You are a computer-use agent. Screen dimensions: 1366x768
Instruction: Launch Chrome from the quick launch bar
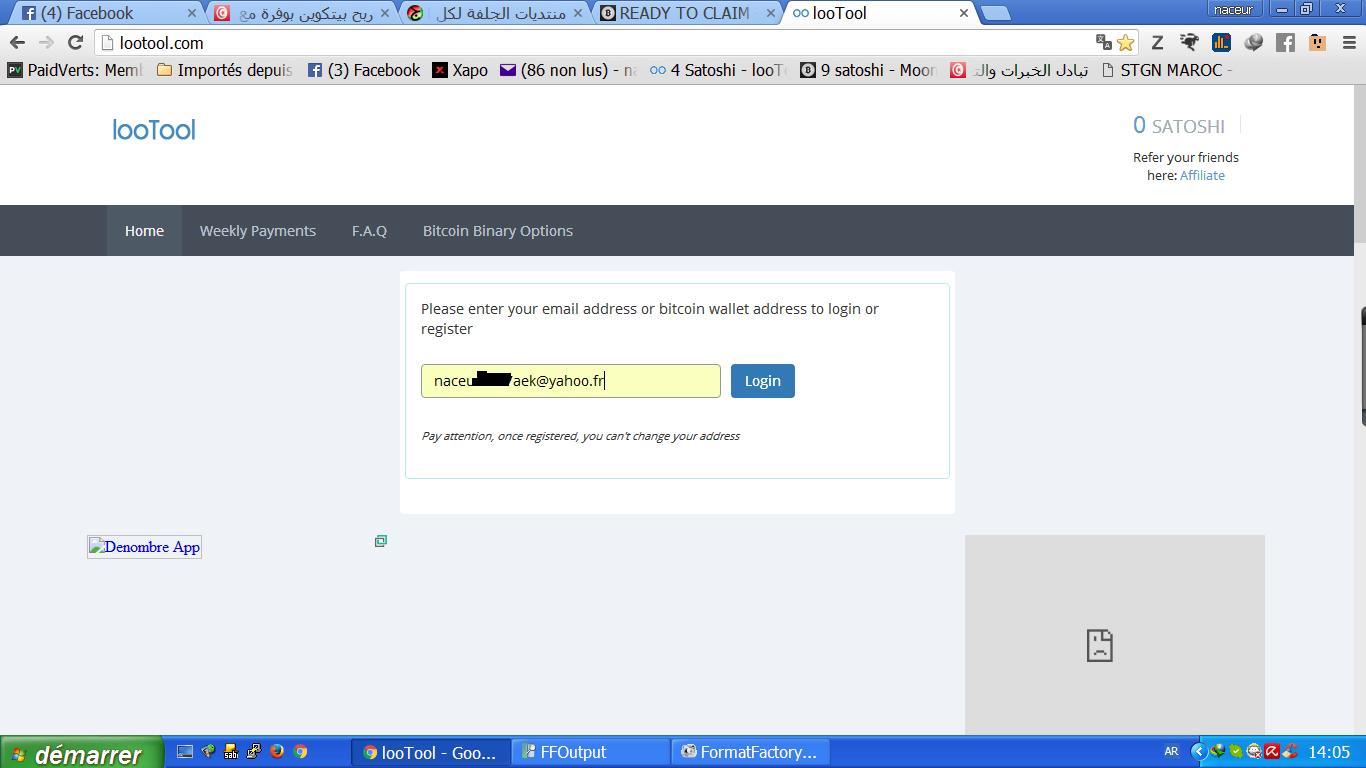click(300, 752)
